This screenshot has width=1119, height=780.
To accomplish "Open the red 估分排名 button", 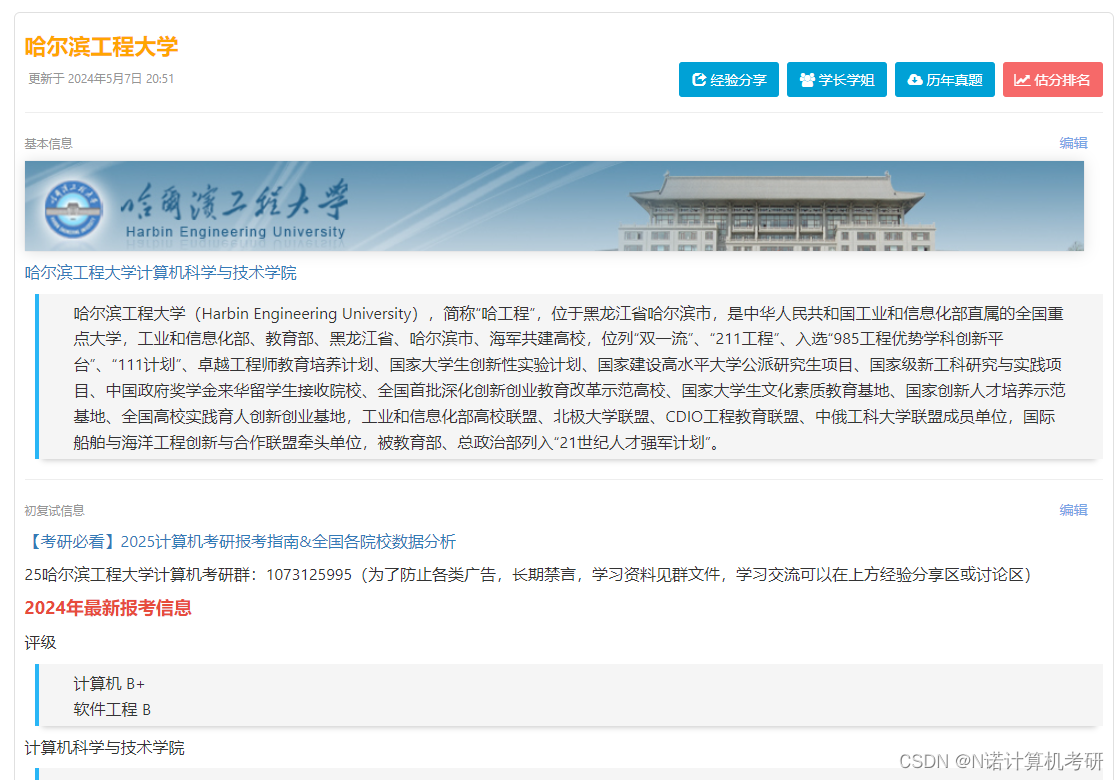I will point(1053,79).
